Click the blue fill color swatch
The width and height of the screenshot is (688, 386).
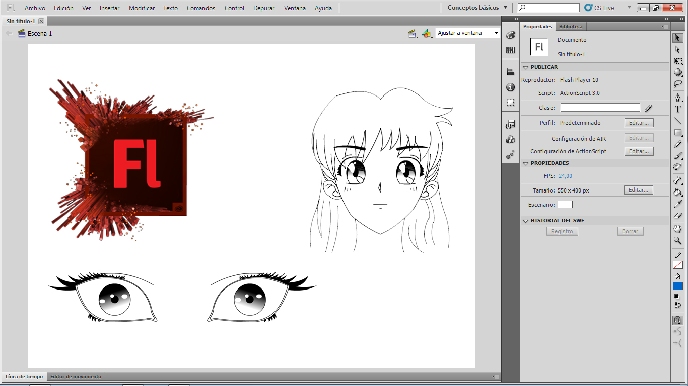click(x=677, y=286)
